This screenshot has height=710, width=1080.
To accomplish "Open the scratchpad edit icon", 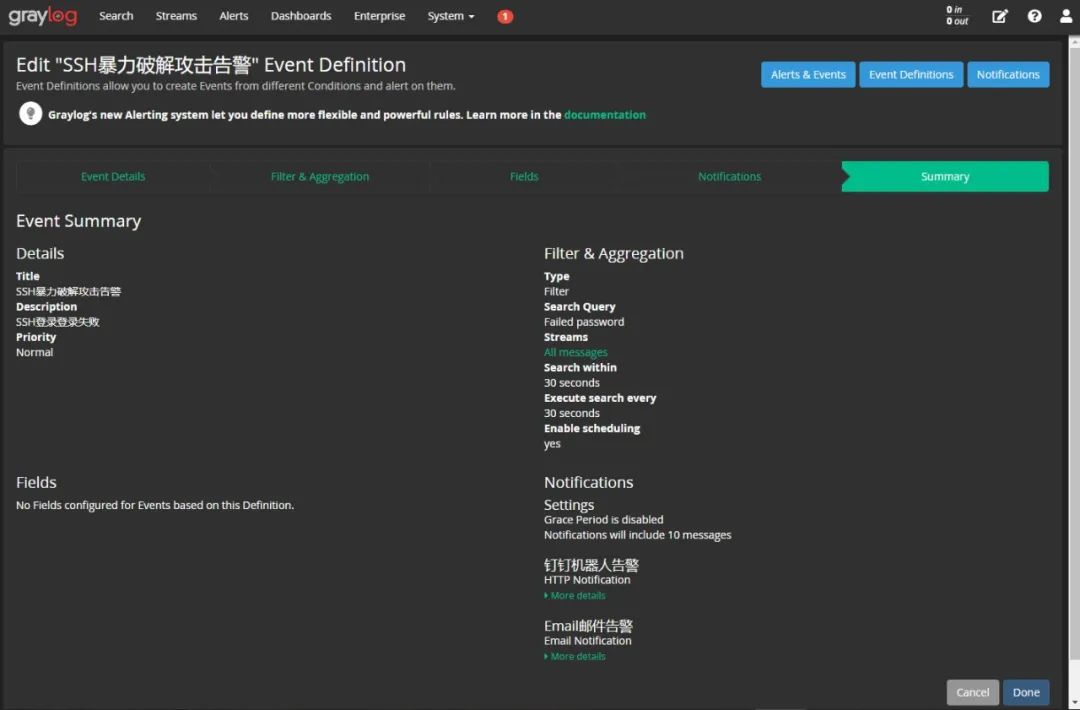I will [999, 16].
